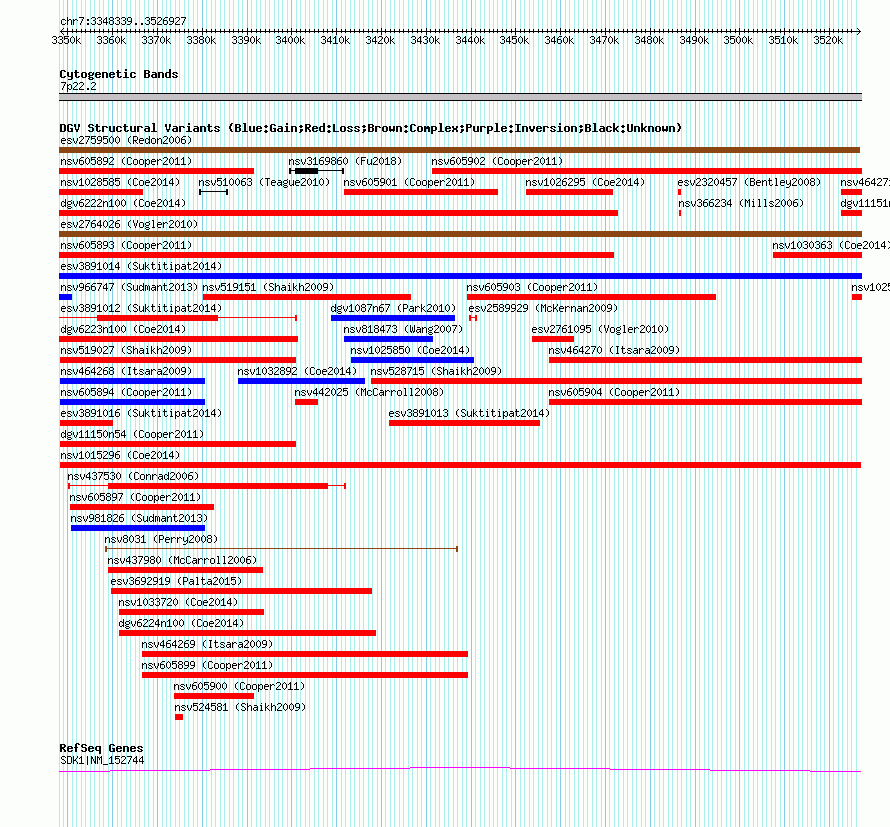
Task: Click esv3891016 (Suktitipat2014) label
Action: pyautogui.click(x=141, y=413)
